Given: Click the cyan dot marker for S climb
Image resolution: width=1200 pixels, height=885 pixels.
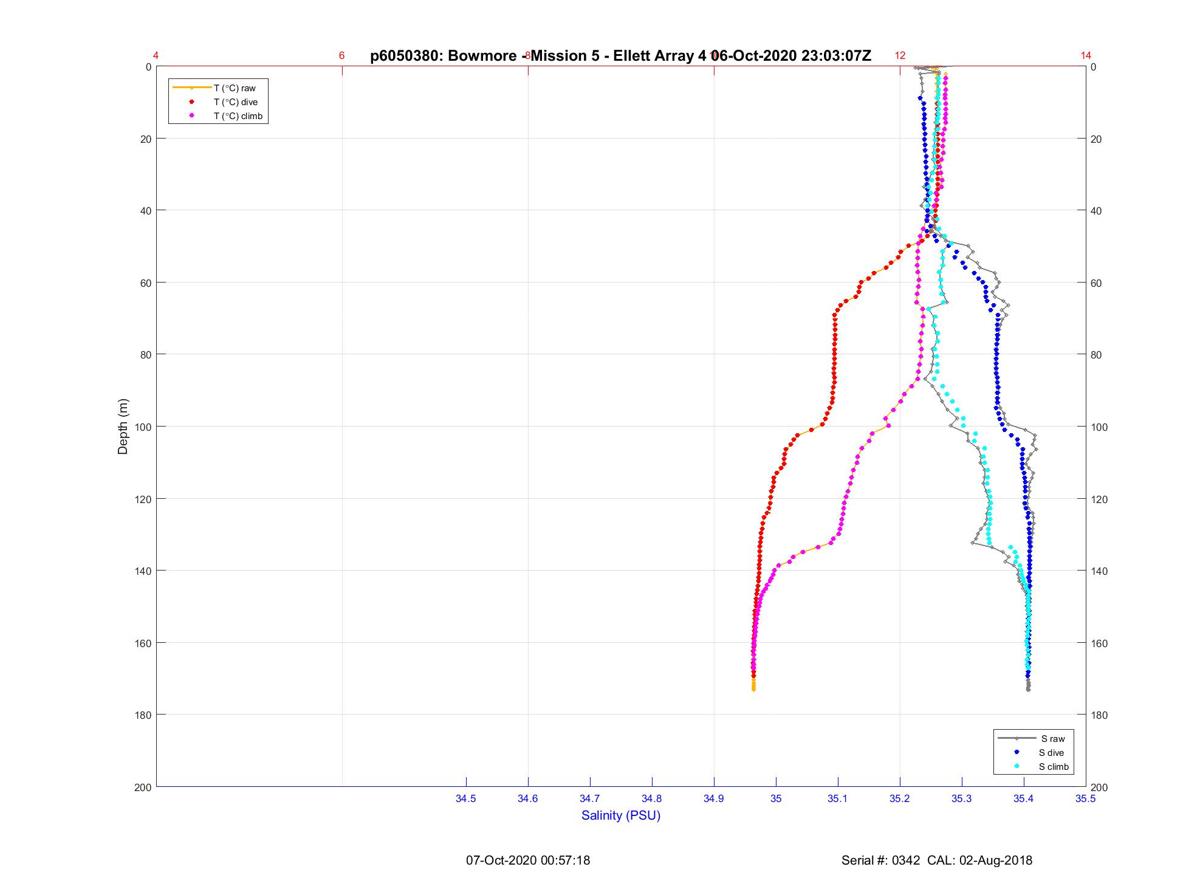Looking at the screenshot, I should pos(1017,766).
